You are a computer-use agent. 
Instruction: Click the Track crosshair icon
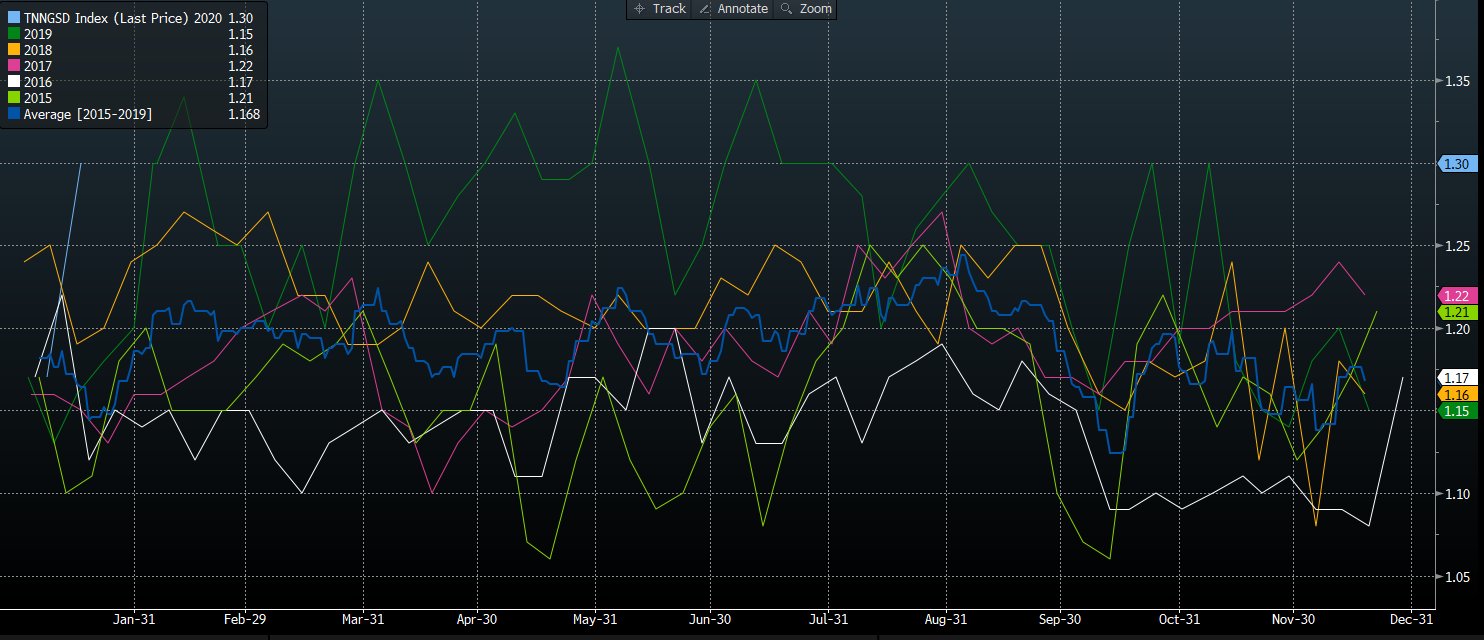click(x=640, y=8)
